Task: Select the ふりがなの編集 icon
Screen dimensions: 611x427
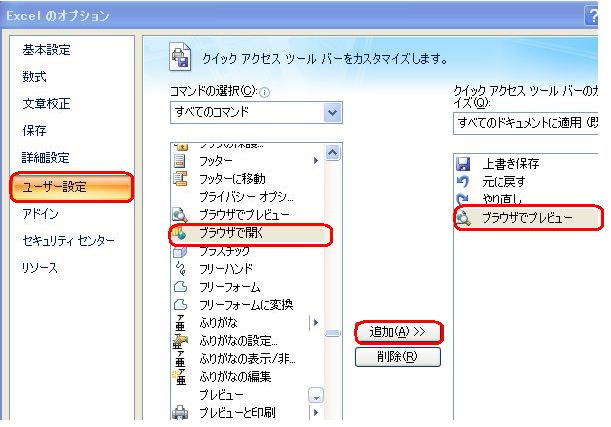Action: click(180, 377)
